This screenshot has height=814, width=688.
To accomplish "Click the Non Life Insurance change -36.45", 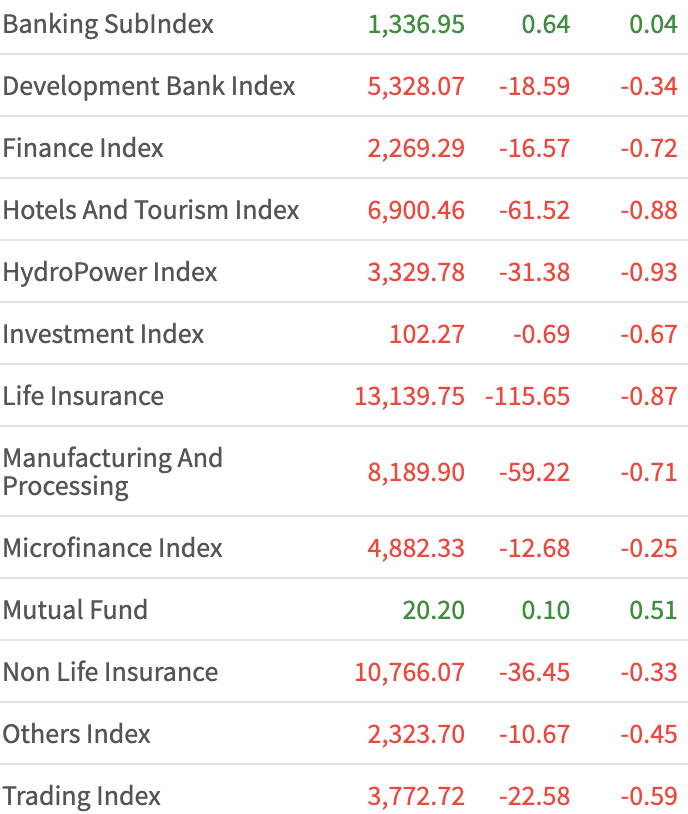I will point(534,672).
